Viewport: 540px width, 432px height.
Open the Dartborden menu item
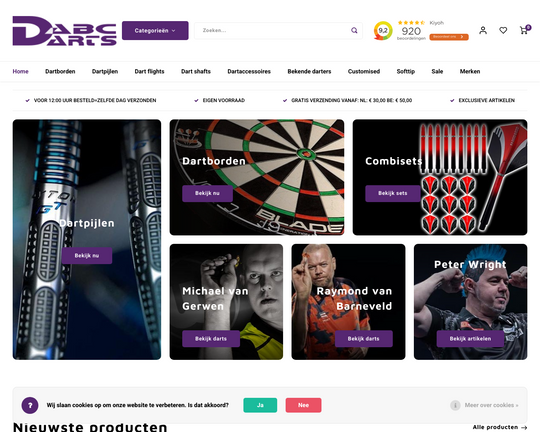(x=60, y=71)
